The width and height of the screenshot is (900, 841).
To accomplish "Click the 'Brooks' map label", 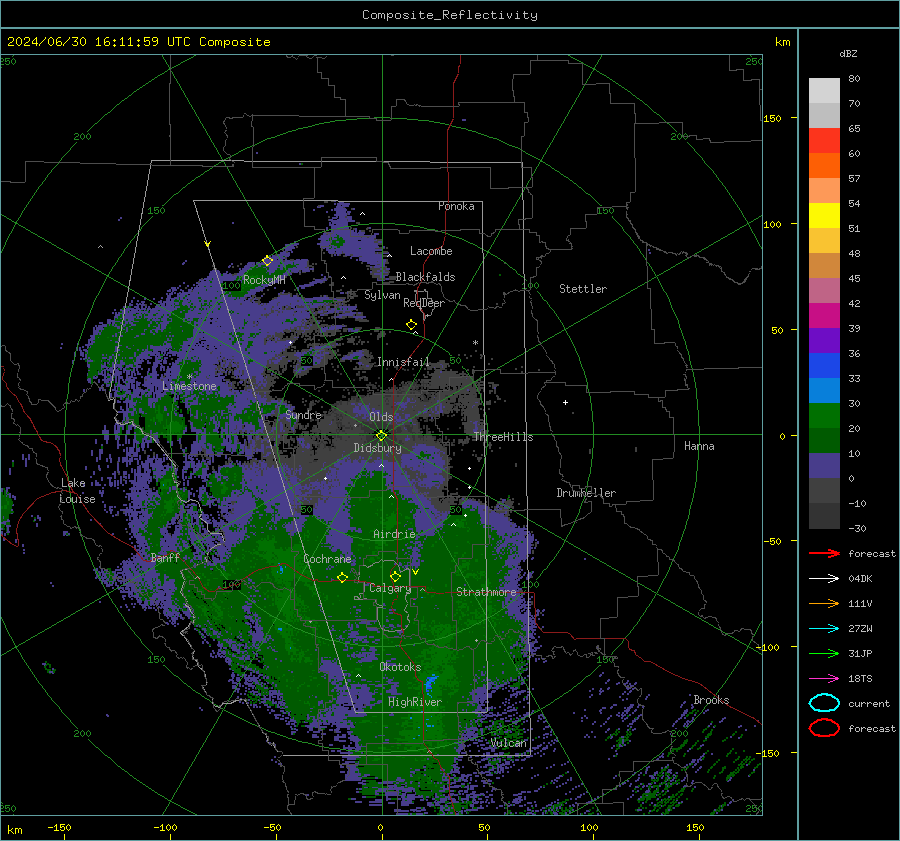I will click(x=711, y=700).
